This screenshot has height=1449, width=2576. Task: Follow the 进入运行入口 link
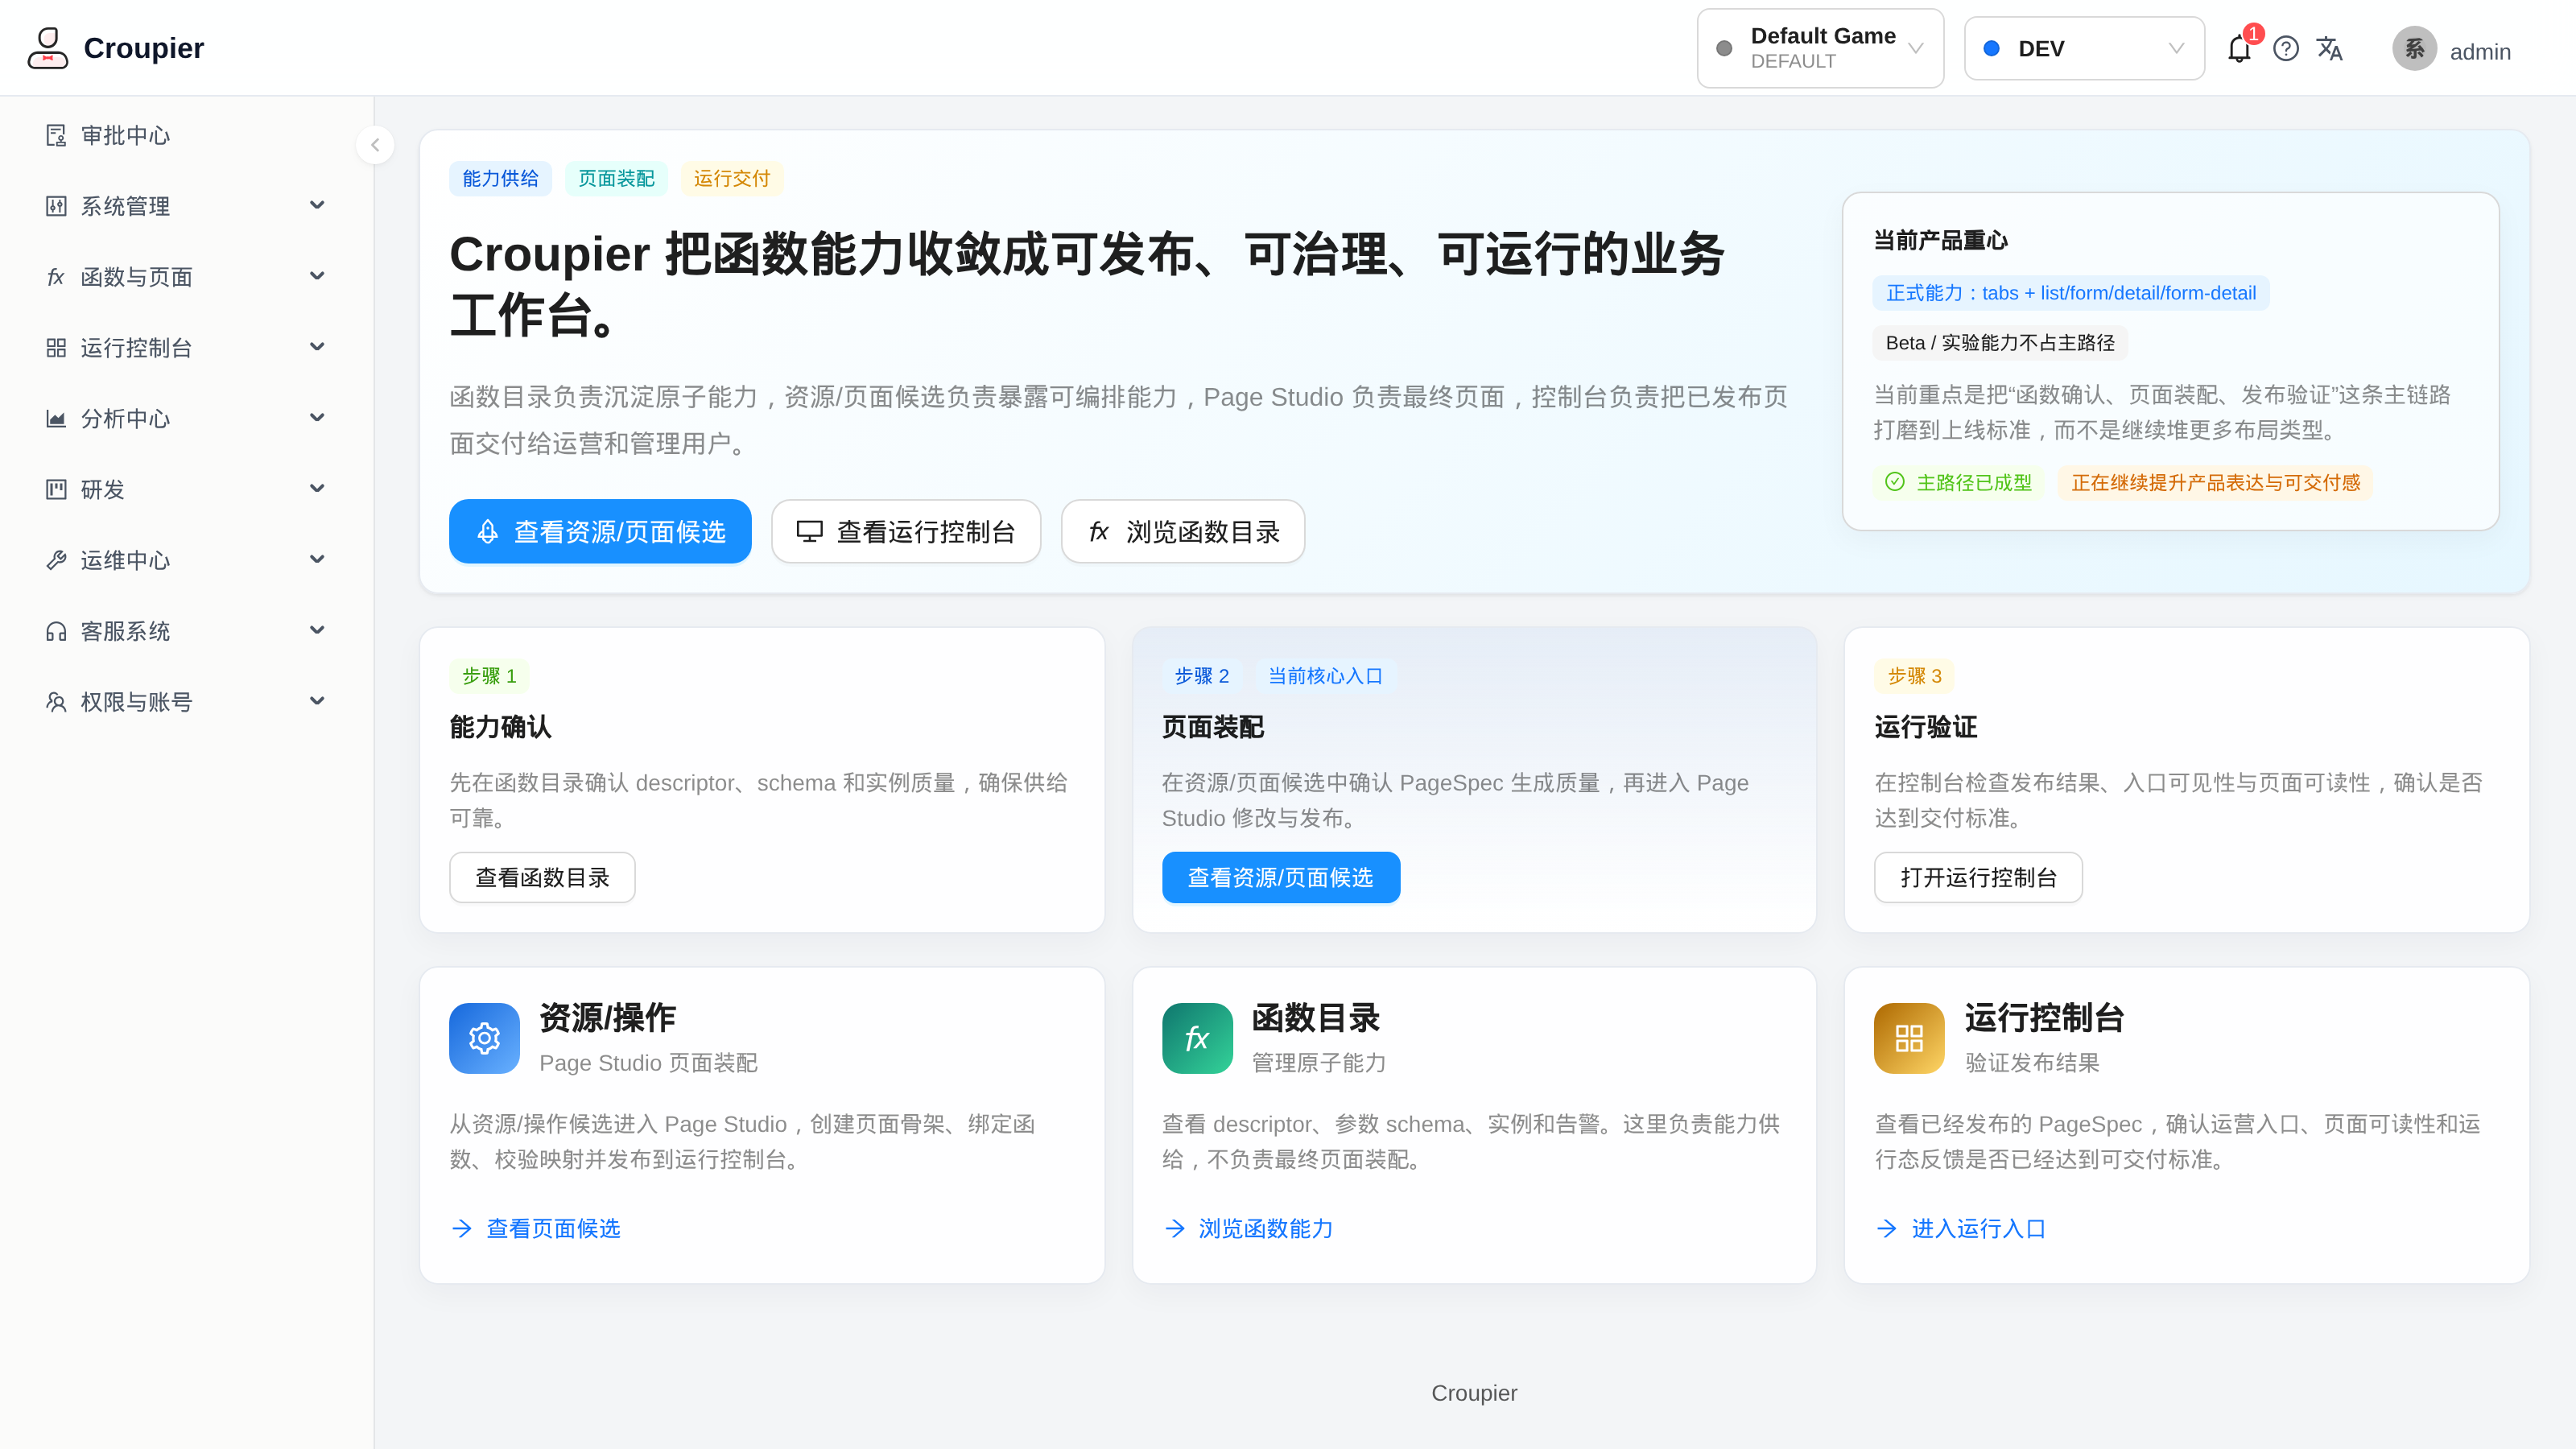1960,1228
